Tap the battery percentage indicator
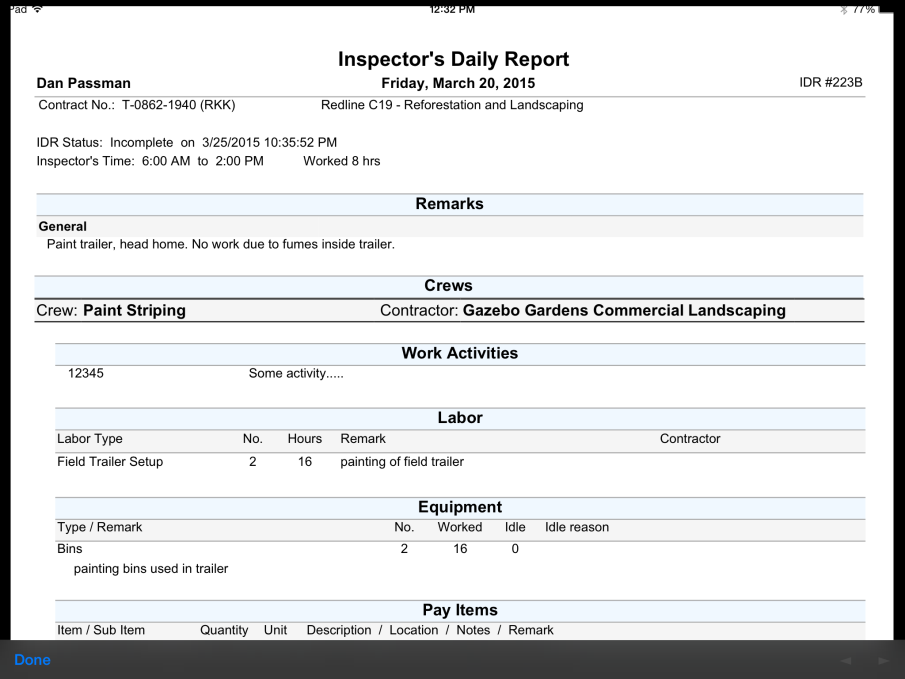The width and height of the screenshot is (905, 679). [863, 9]
